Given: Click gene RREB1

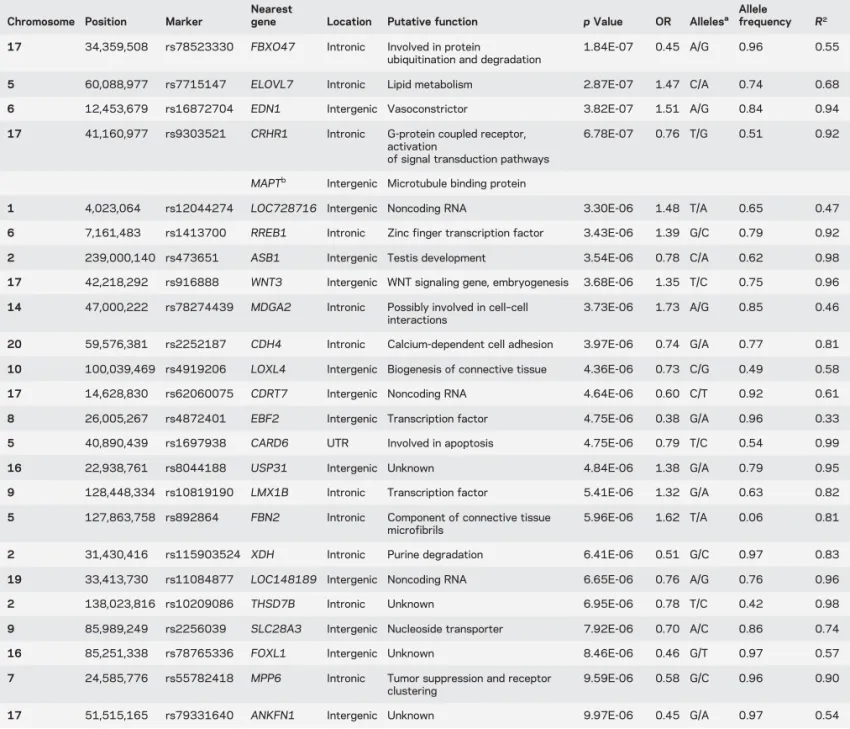Looking at the screenshot, I should [268, 233].
